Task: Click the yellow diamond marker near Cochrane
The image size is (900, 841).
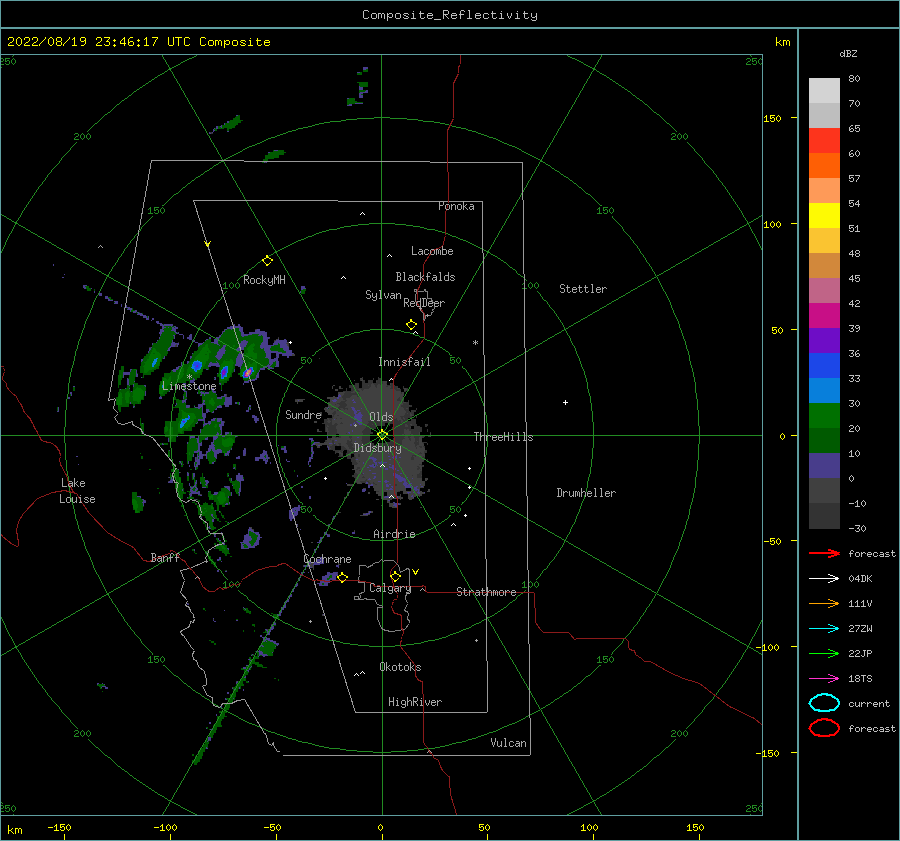Action: click(x=342, y=577)
